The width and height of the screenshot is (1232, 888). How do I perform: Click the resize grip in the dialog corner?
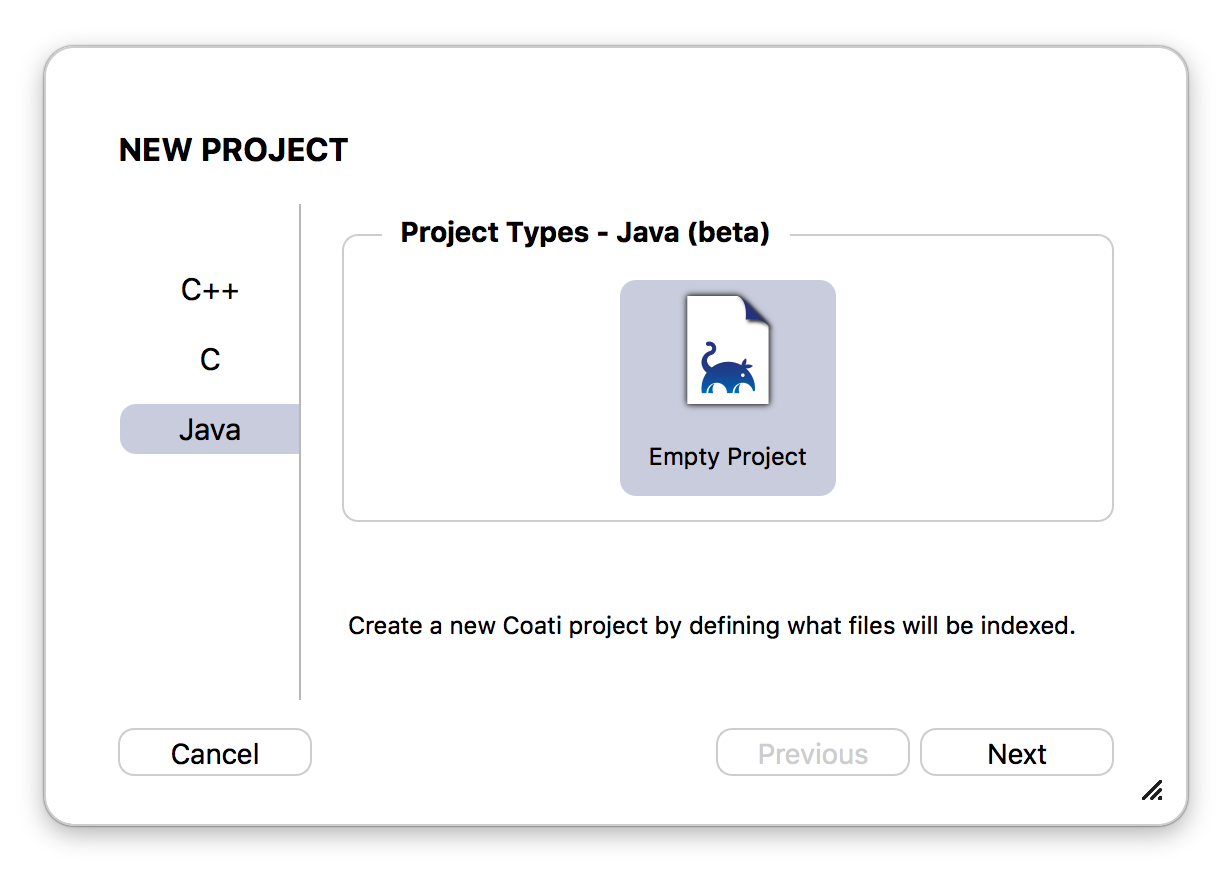1152,790
